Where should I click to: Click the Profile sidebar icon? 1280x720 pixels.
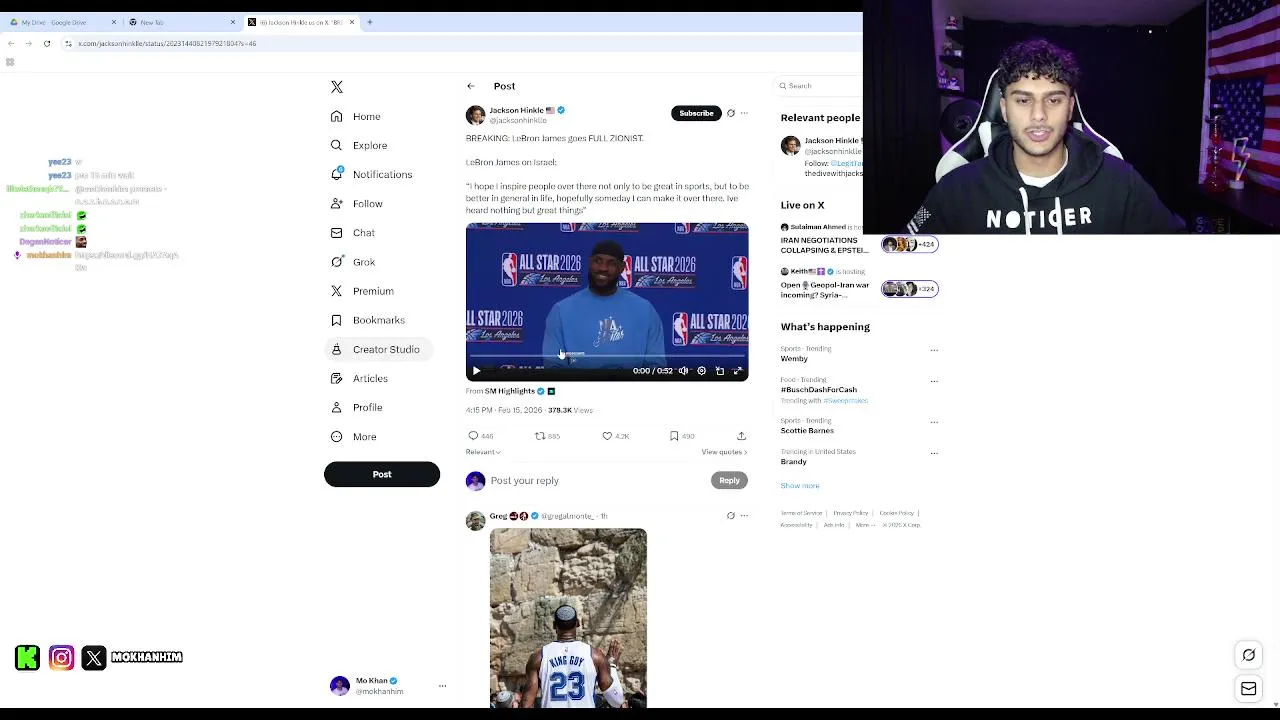point(337,407)
